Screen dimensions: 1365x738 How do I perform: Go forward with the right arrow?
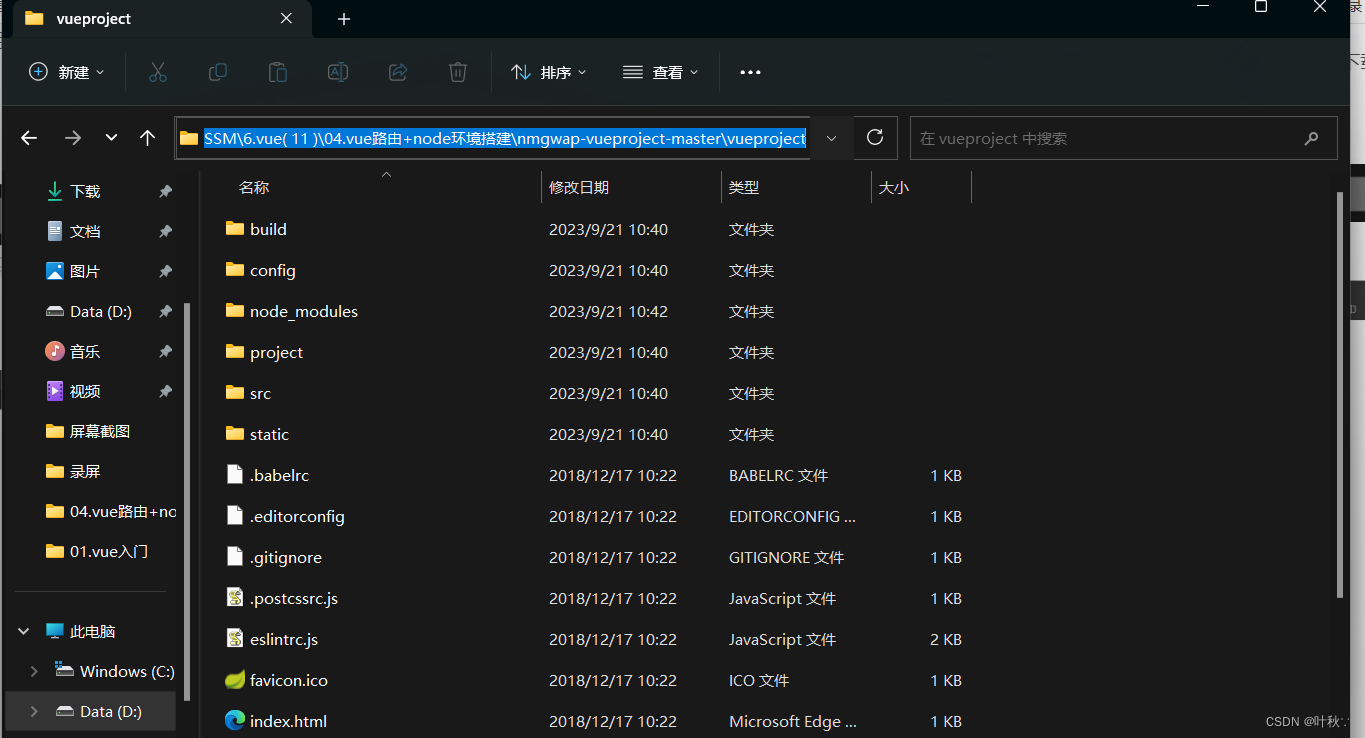tap(72, 138)
